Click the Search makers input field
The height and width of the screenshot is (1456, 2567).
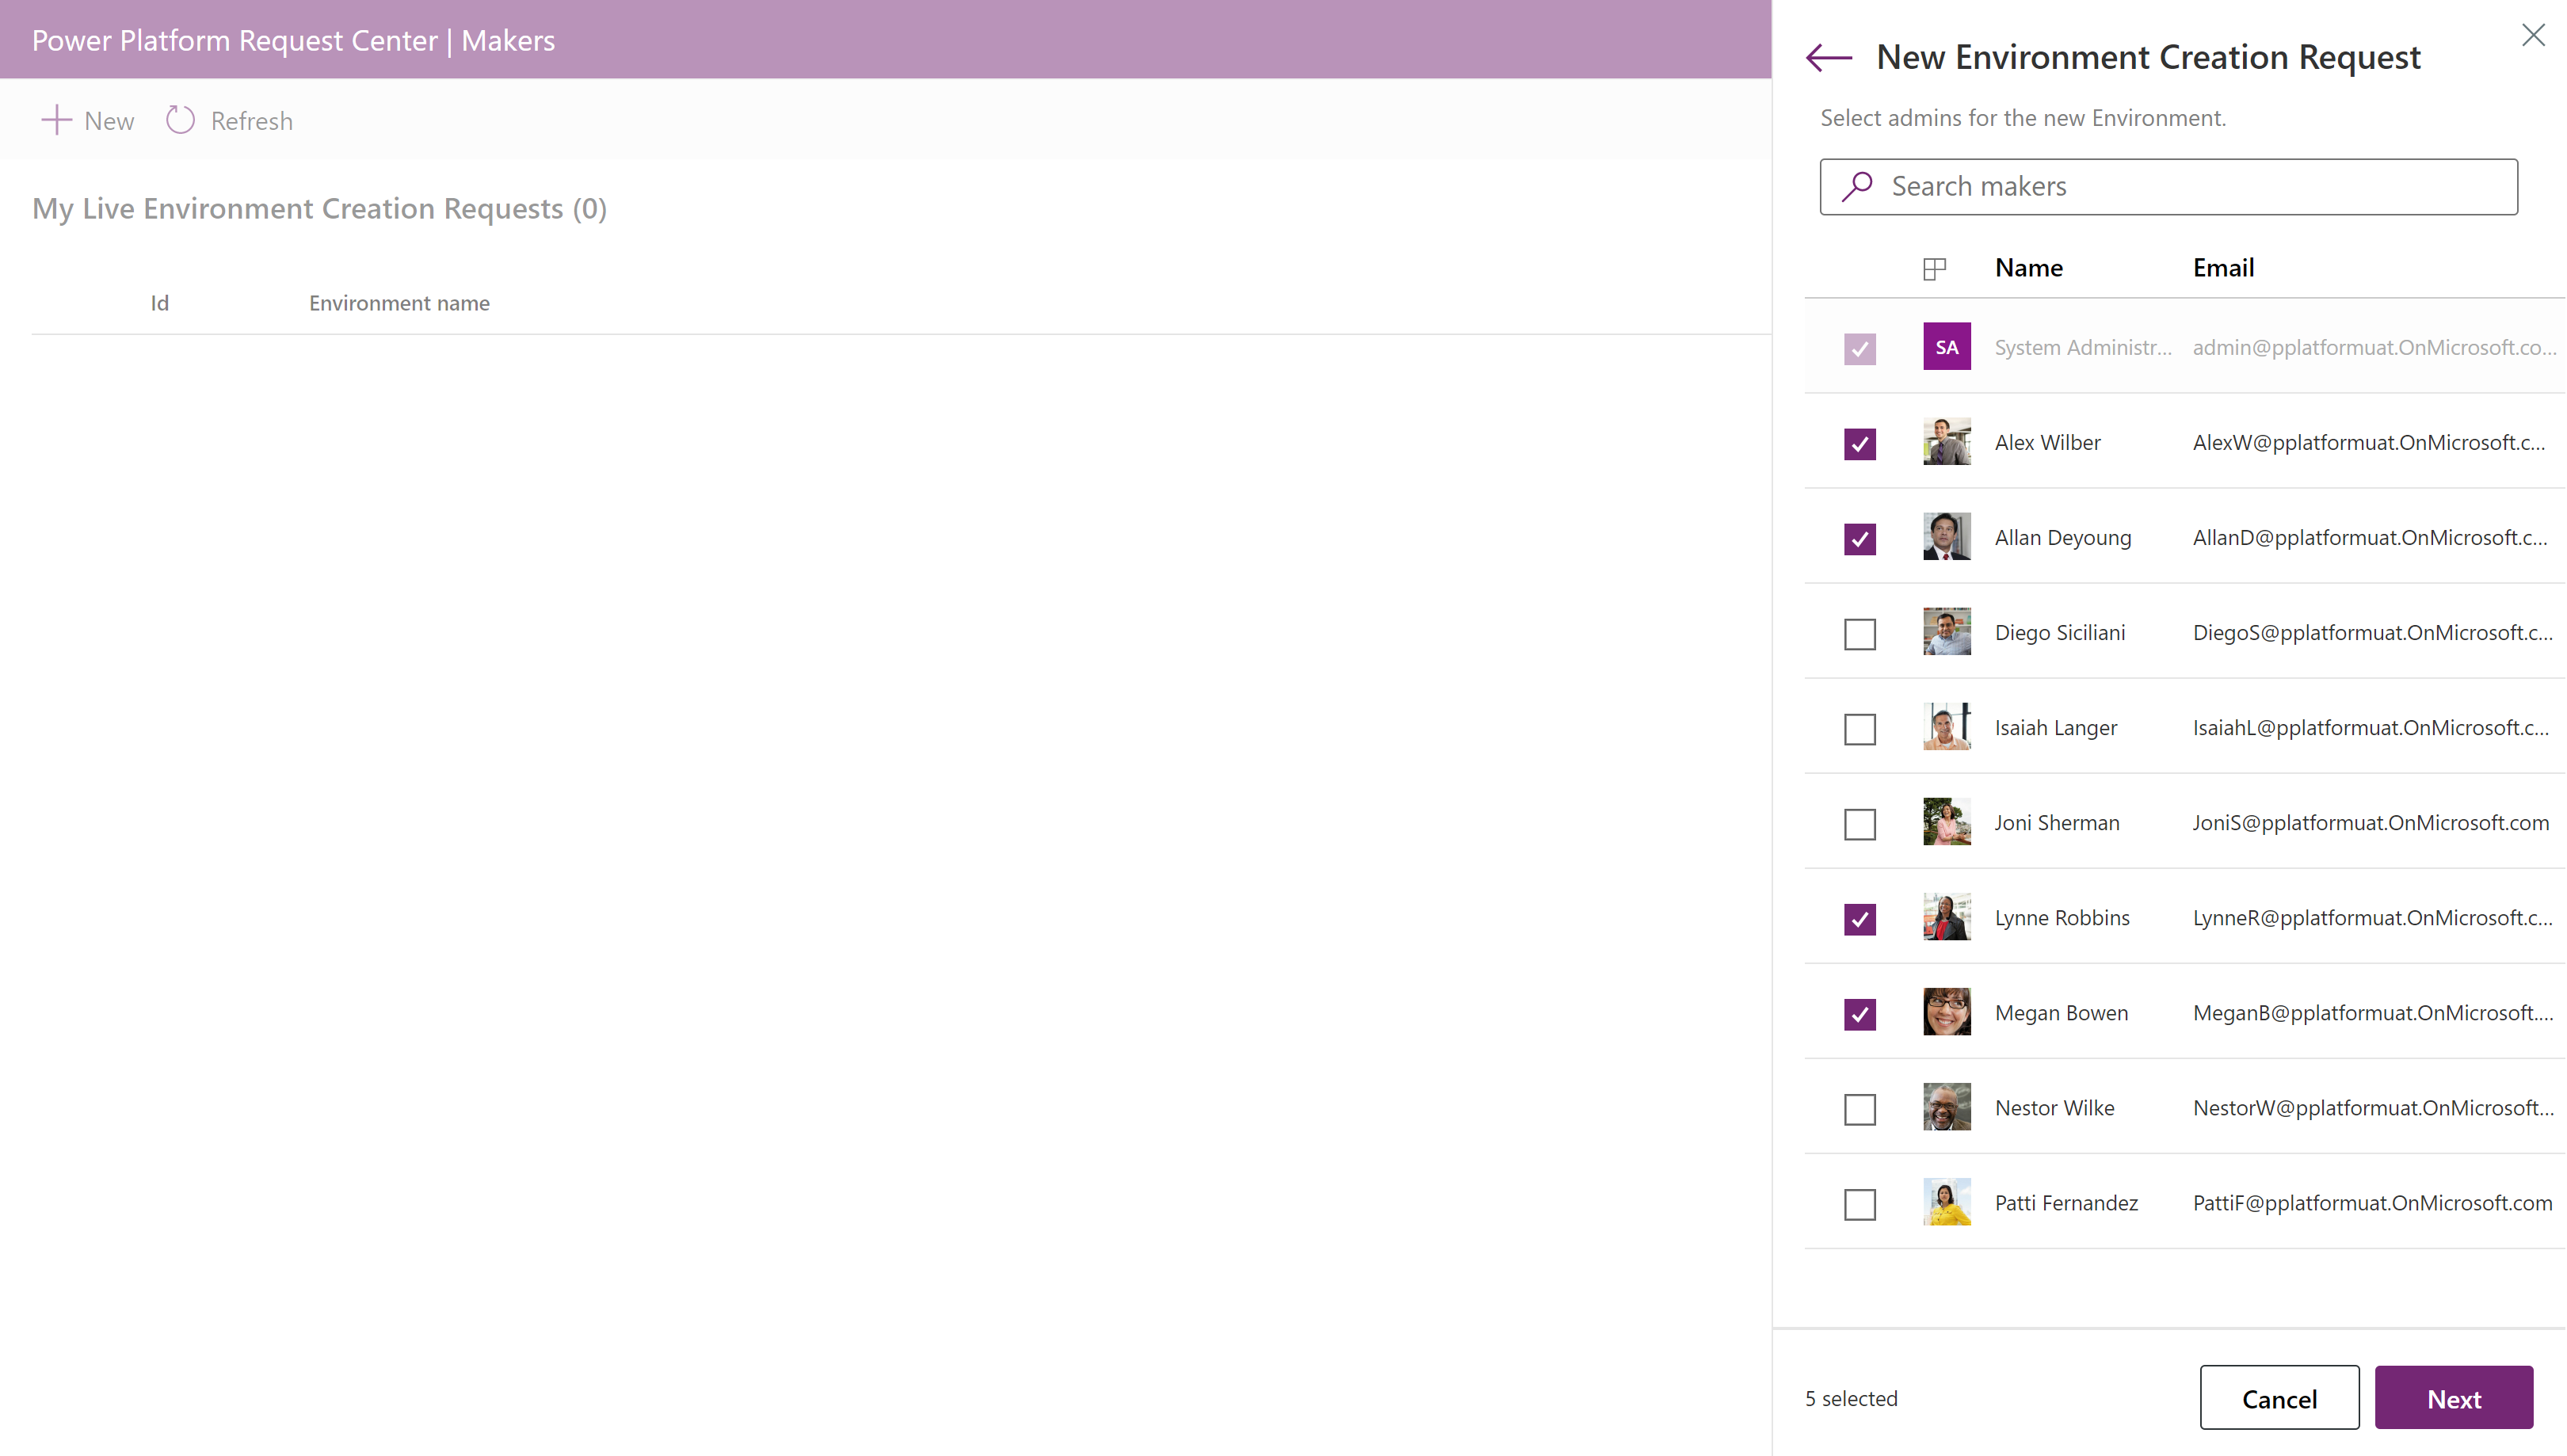(2168, 185)
